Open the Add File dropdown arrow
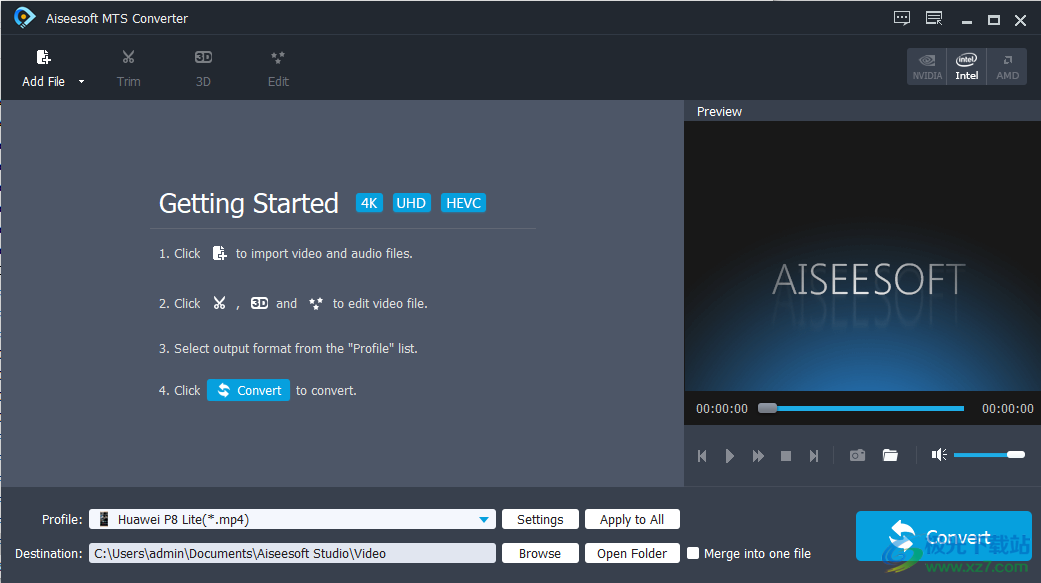The height and width of the screenshot is (583, 1041). pos(81,82)
